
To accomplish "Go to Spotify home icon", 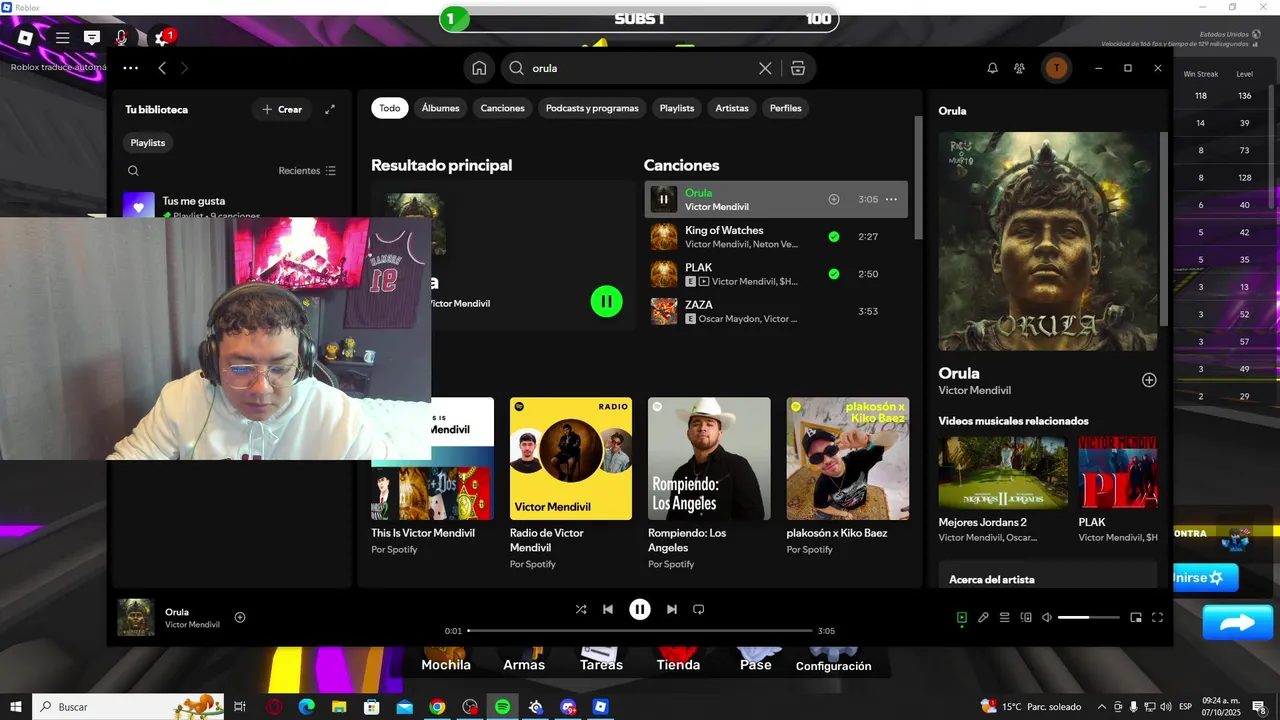I will 479,68.
